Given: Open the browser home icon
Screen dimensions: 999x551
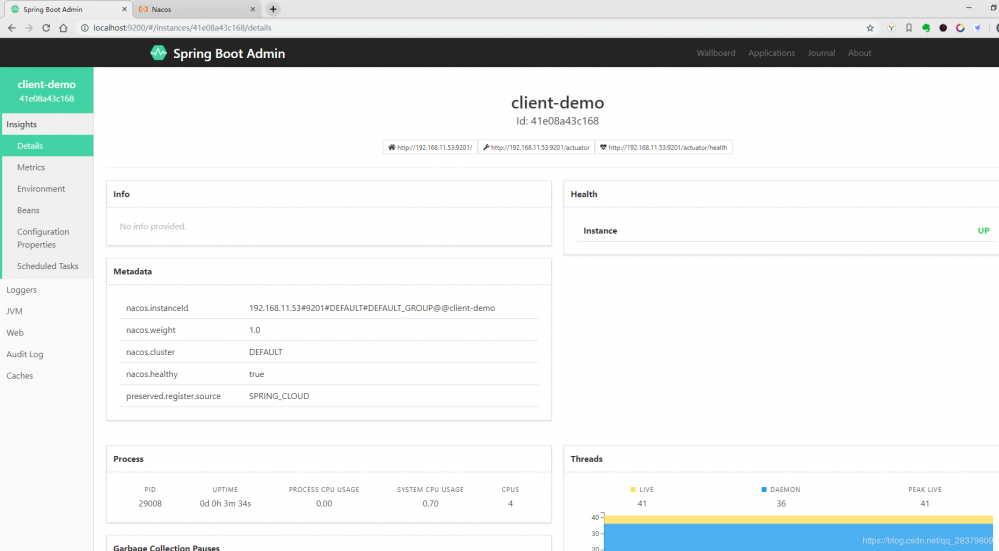Looking at the screenshot, I should coord(63,28).
